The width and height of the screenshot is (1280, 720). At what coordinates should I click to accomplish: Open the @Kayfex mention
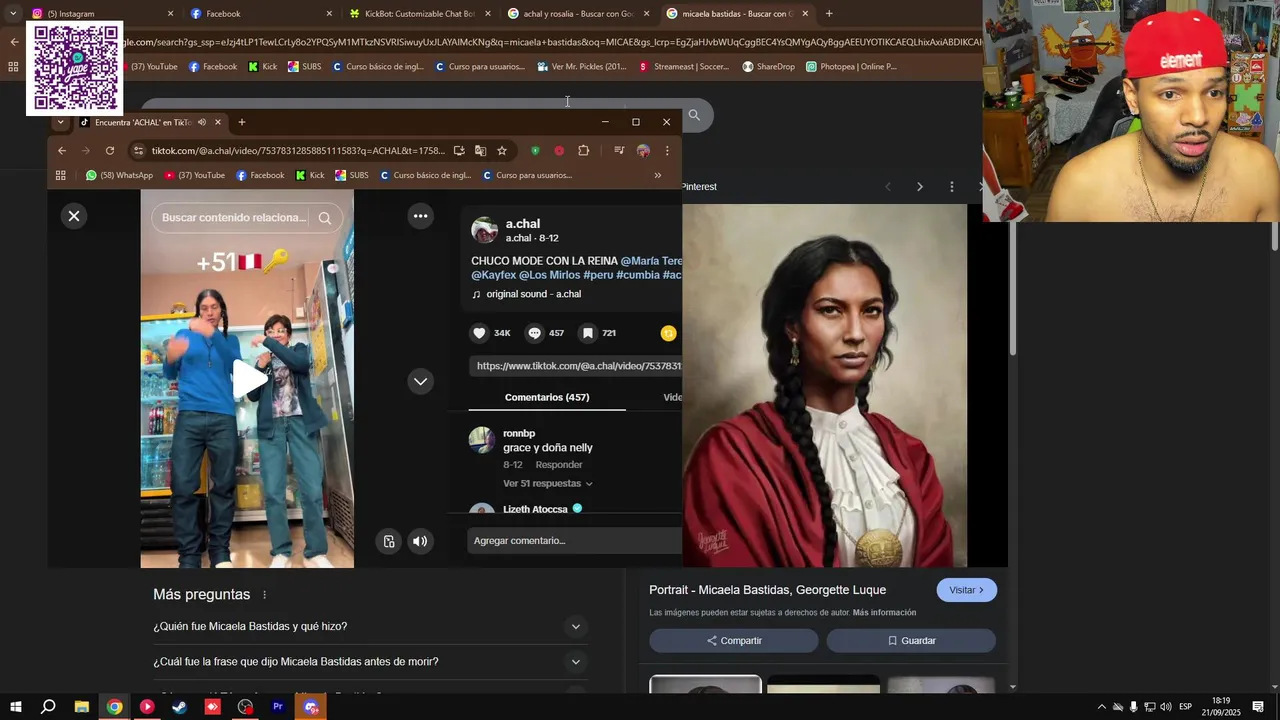pyautogui.click(x=494, y=275)
